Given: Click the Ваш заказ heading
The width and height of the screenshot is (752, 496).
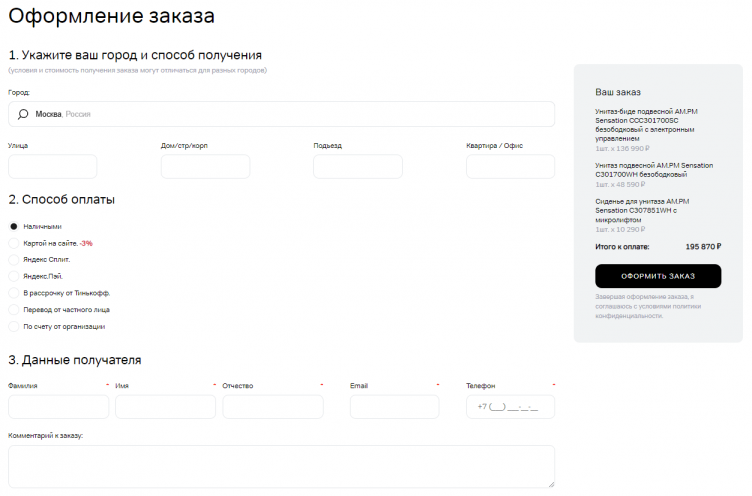Looking at the screenshot, I should pos(618,92).
